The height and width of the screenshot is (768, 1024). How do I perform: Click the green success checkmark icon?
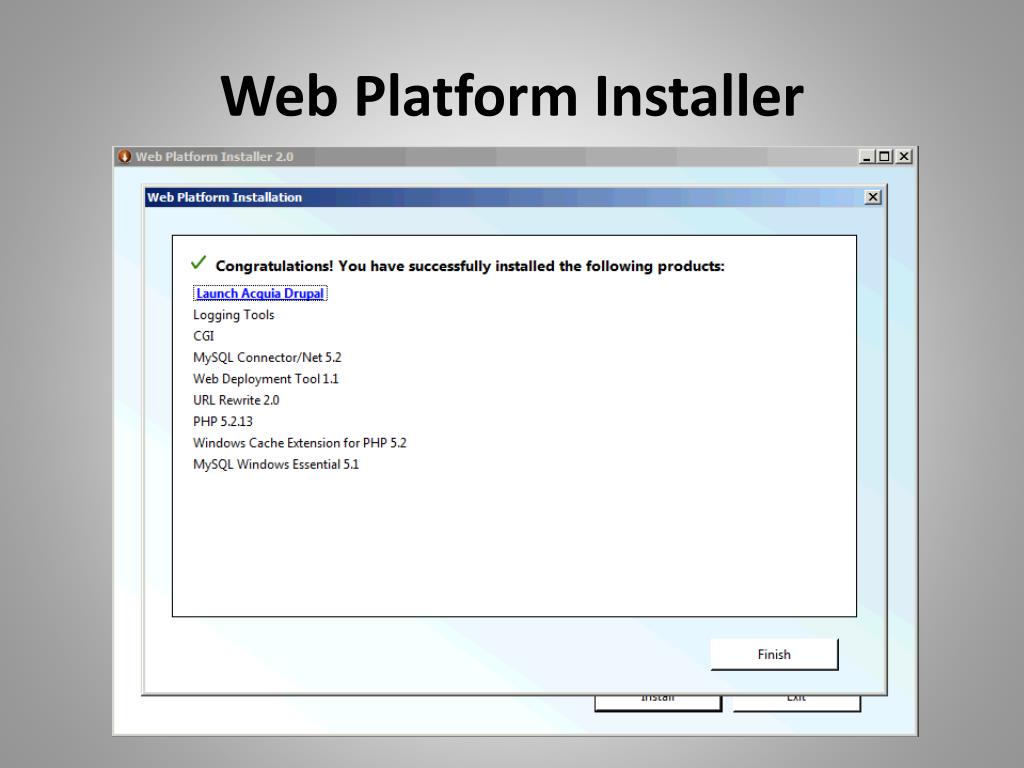(x=199, y=263)
